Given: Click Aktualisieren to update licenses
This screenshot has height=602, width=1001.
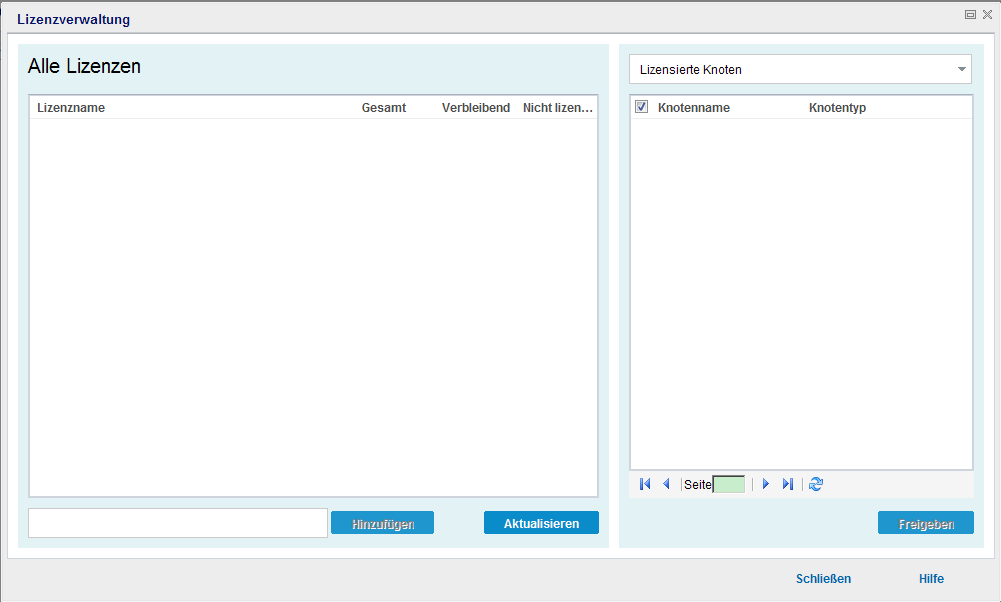Looking at the screenshot, I should click(x=541, y=522).
